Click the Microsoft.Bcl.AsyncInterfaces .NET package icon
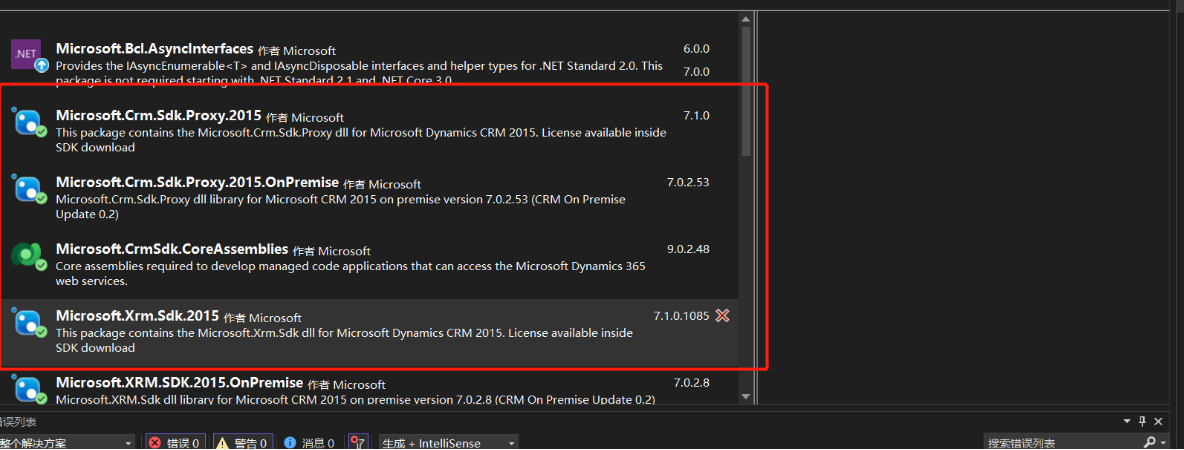 click(x=30, y=55)
